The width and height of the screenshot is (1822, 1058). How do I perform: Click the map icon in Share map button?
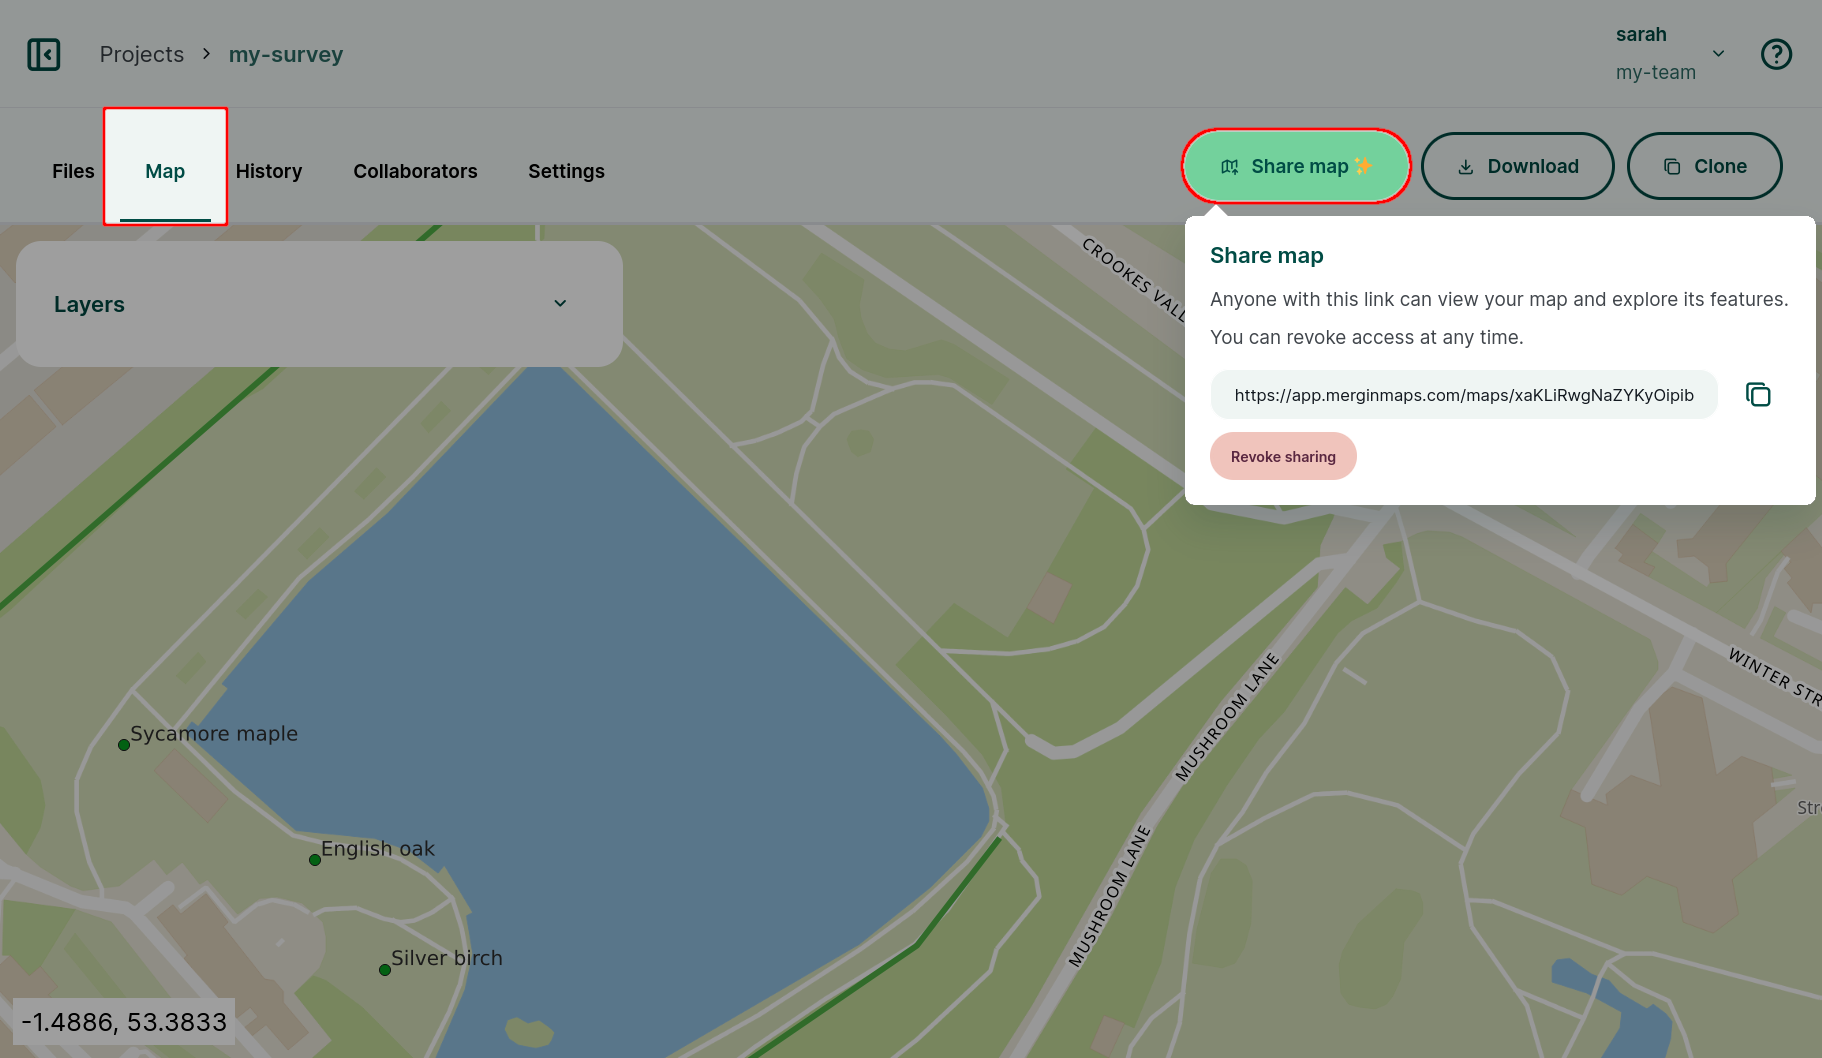1230,166
